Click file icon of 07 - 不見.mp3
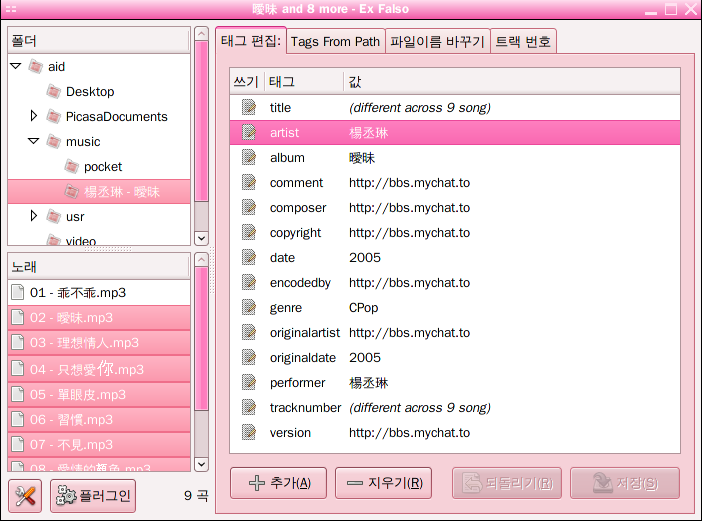702x521 pixels. (18, 444)
